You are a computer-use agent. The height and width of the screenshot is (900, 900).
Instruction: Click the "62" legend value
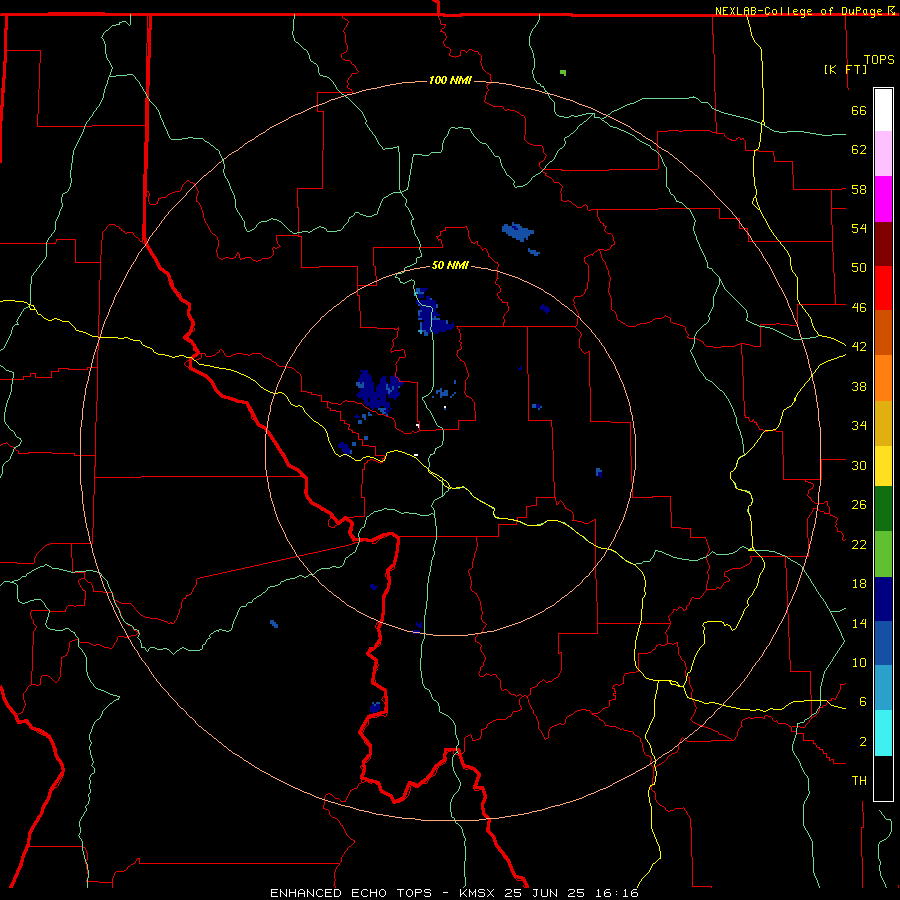(x=859, y=150)
